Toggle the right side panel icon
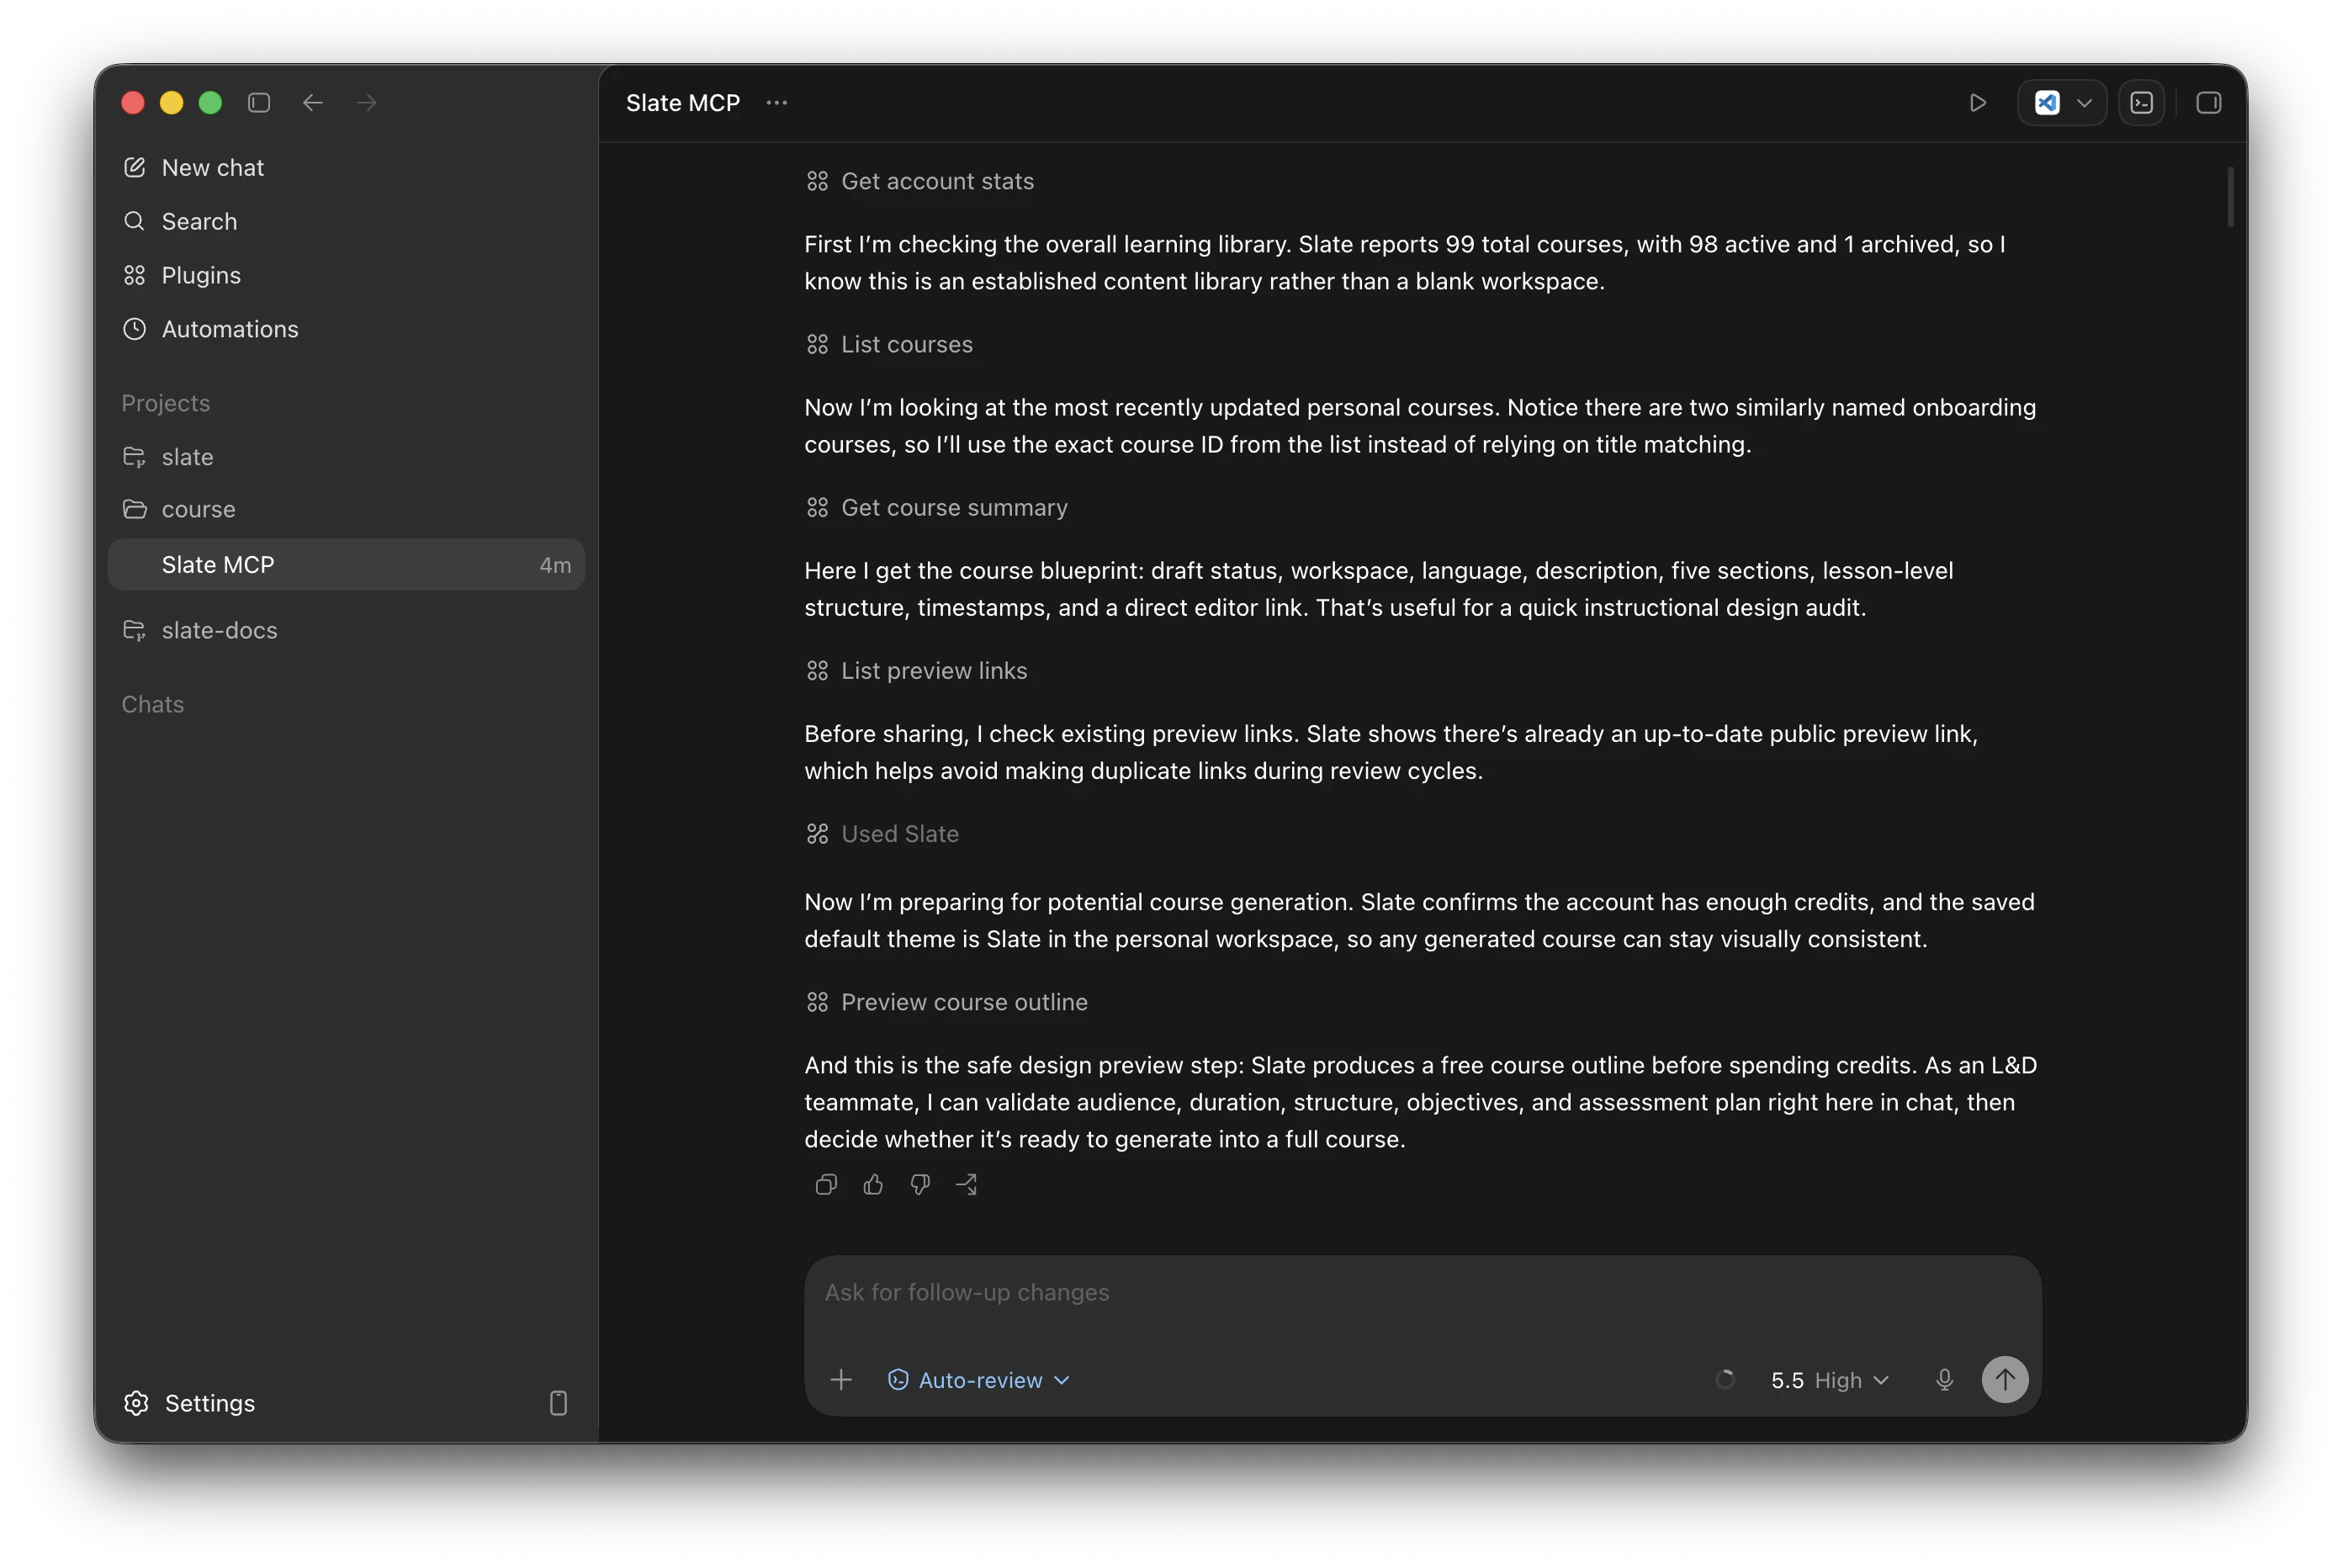Viewport: 2342px width, 1568px height. click(x=2209, y=103)
